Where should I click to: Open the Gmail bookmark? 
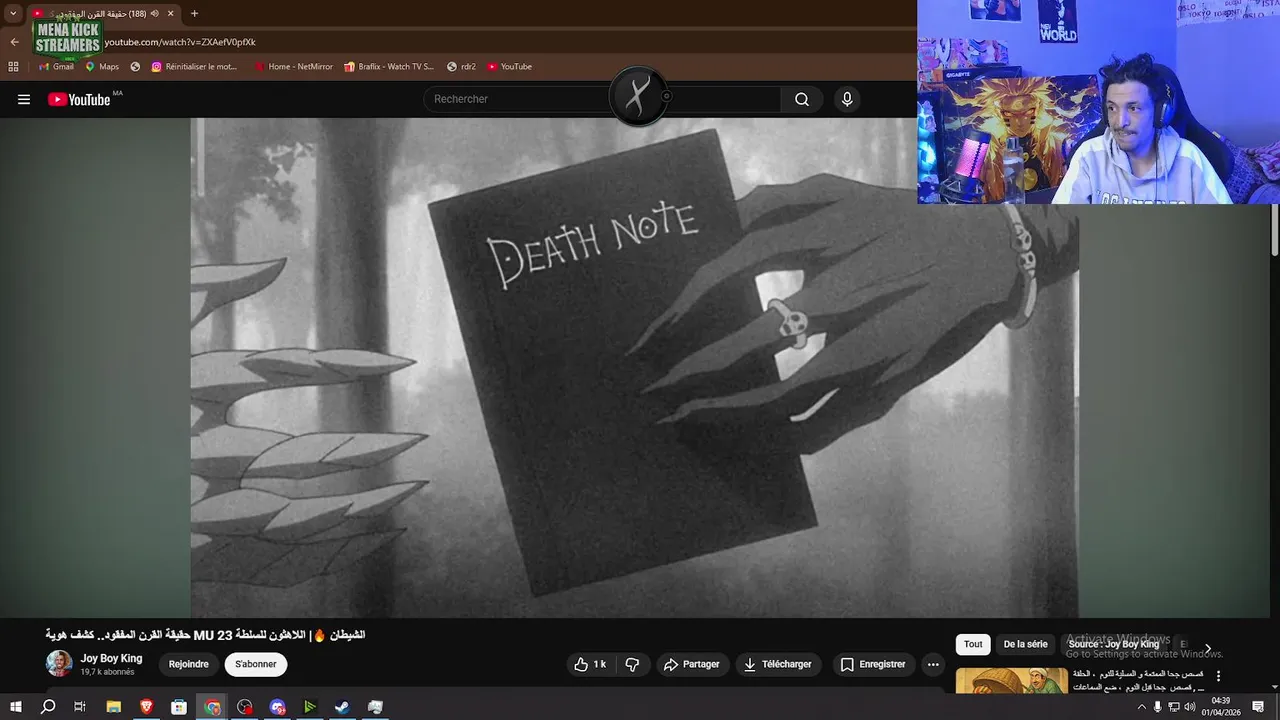click(x=56, y=67)
